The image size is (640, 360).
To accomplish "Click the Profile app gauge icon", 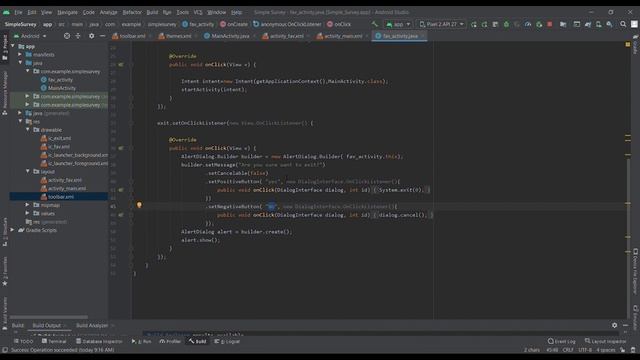I will (528, 24).
